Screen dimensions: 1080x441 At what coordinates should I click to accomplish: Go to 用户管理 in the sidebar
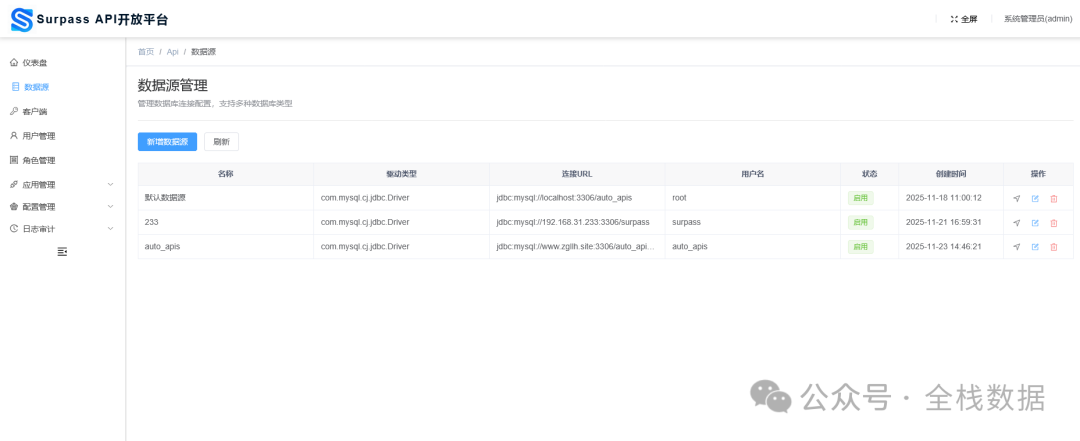click(x=38, y=136)
